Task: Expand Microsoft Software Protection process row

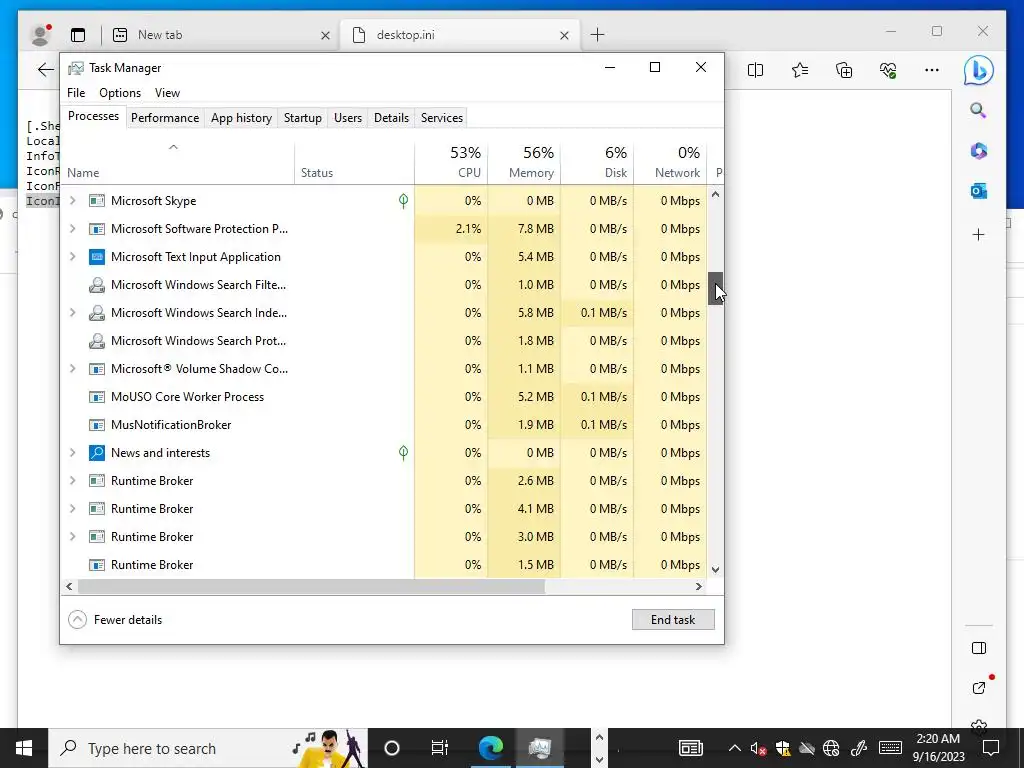Action: [x=72, y=229]
